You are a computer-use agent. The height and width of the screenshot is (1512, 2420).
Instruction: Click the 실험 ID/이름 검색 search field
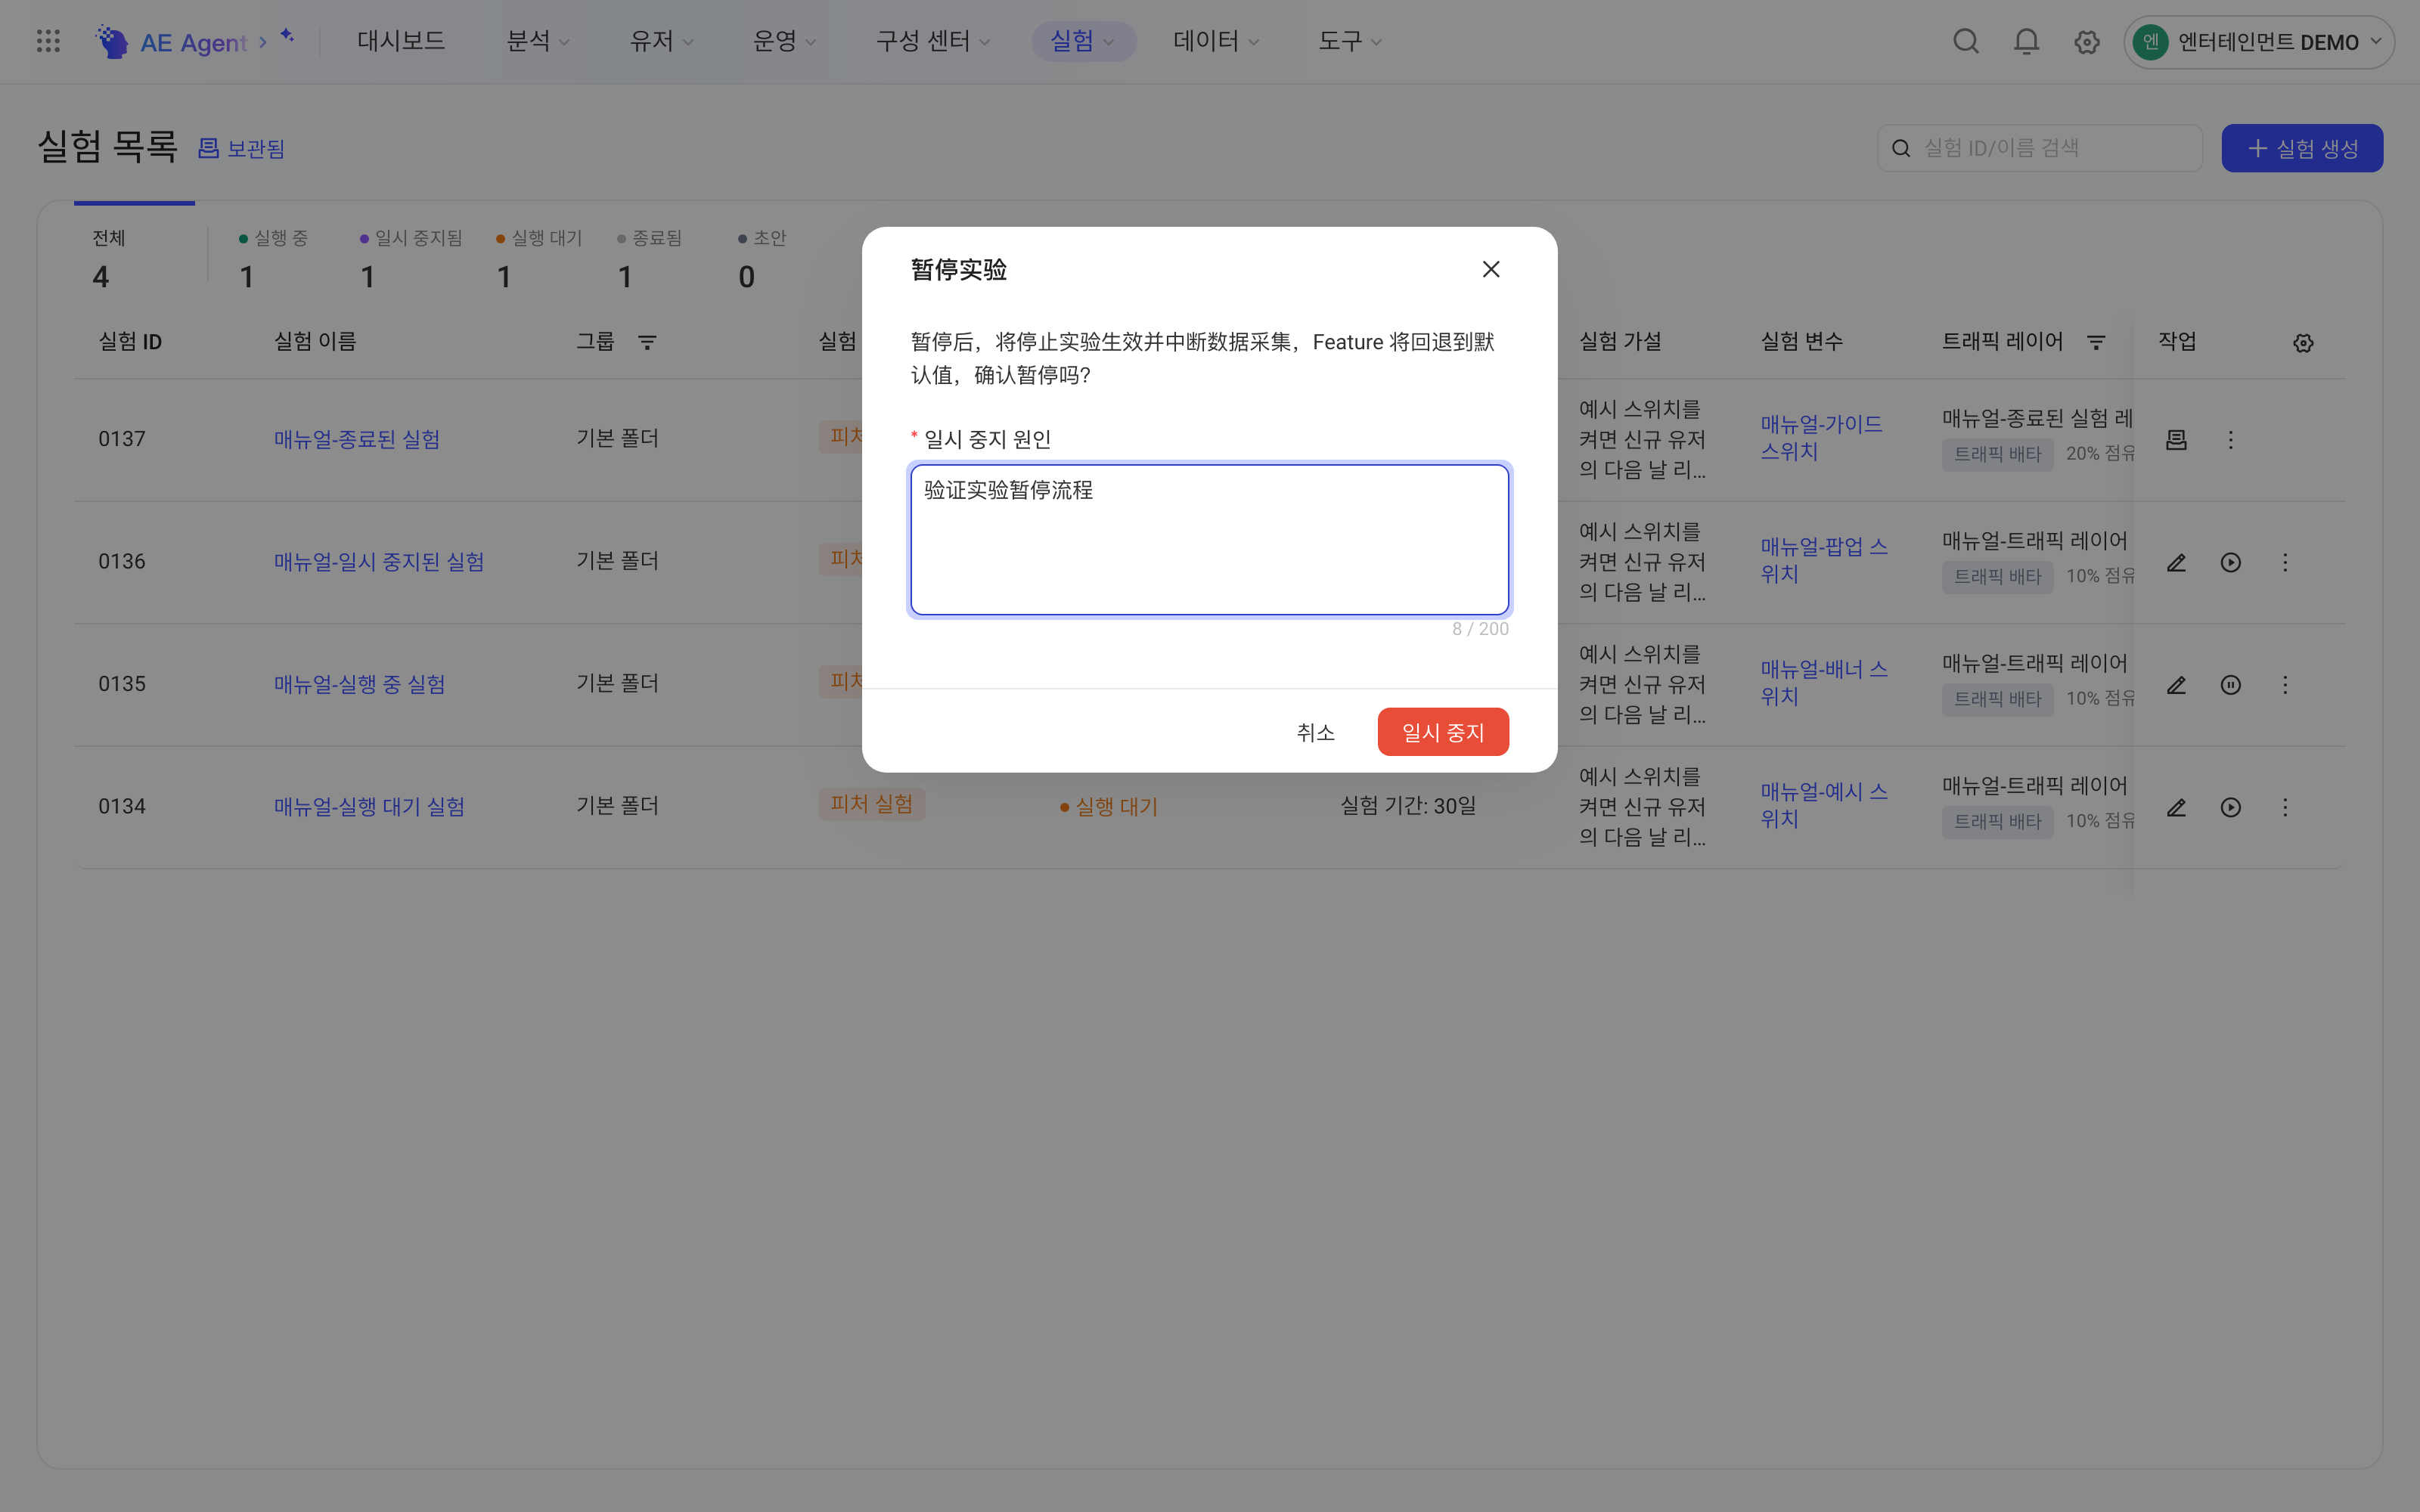tap(2040, 148)
